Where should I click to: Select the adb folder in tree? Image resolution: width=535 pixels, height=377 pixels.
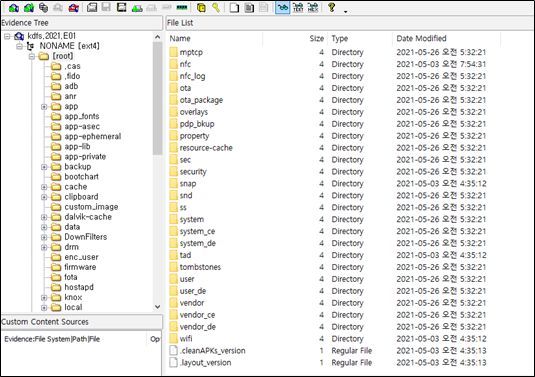tap(65, 86)
